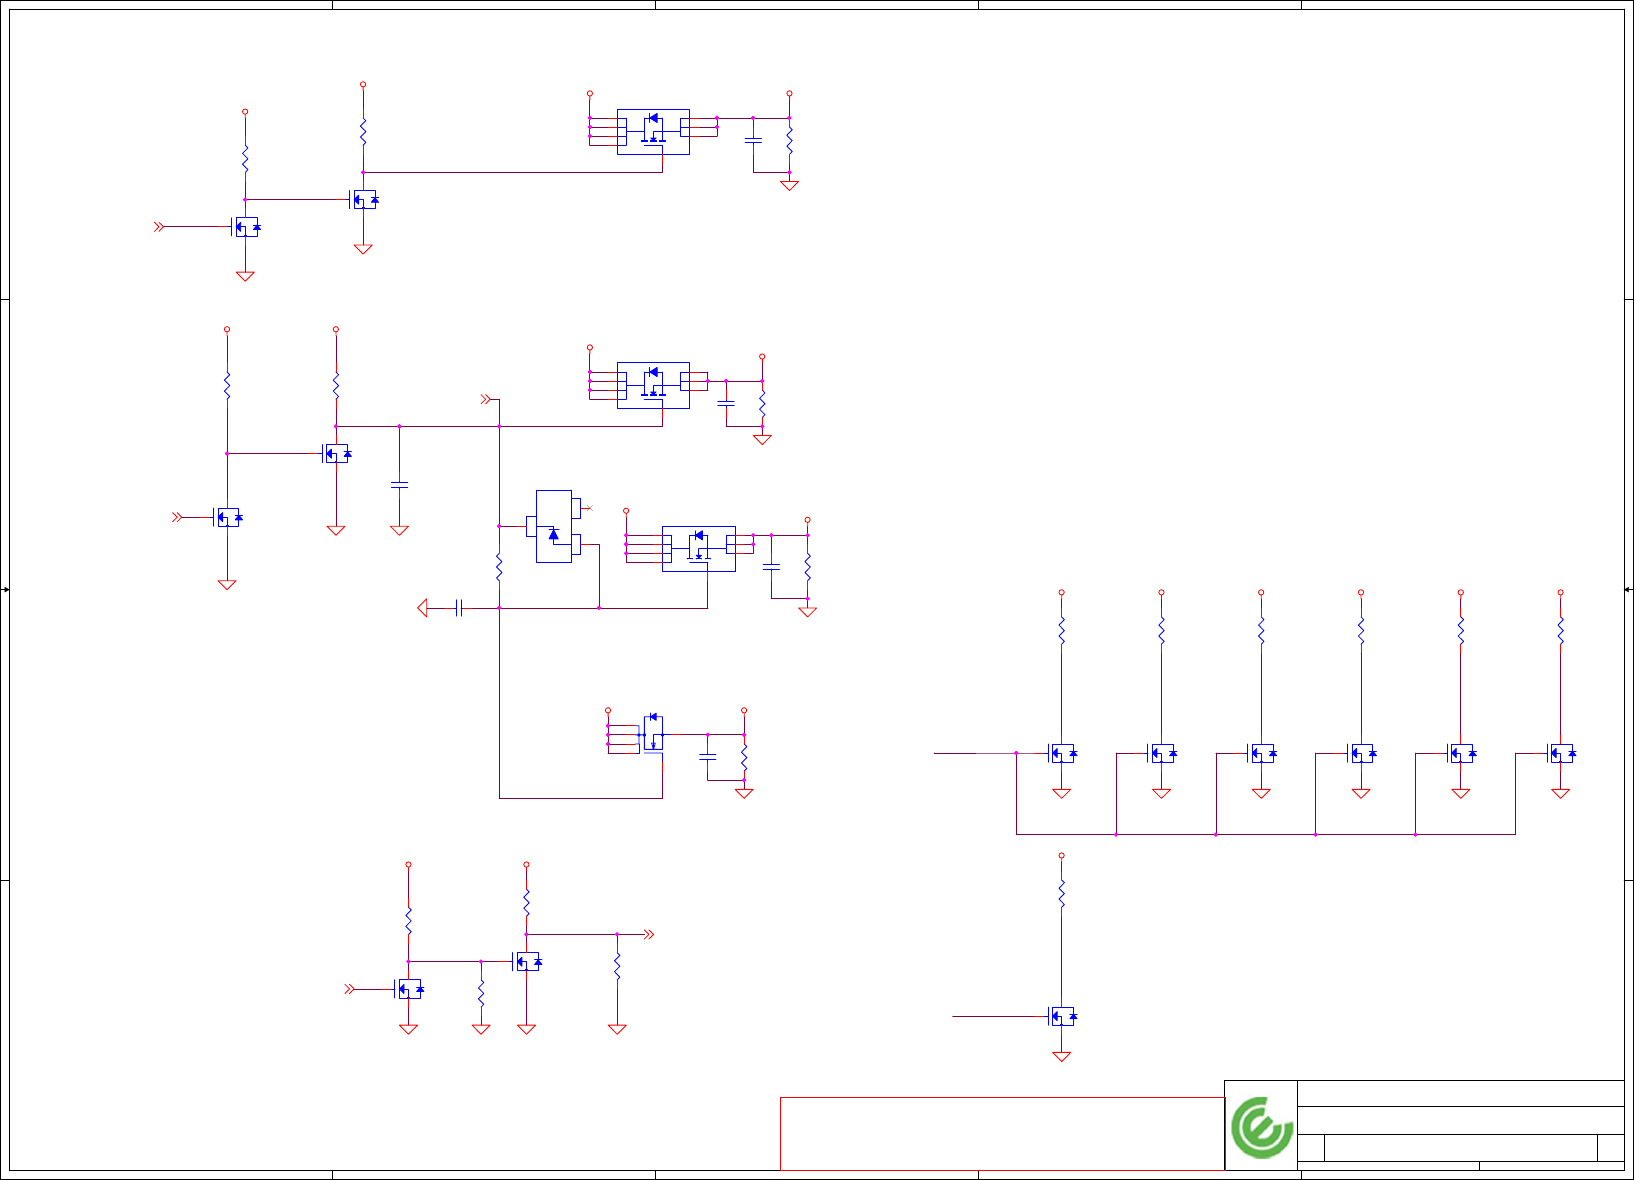Select the unboxed P-channel MOSFET load switch
The image size is (1634, 1180).
(652, 733)
